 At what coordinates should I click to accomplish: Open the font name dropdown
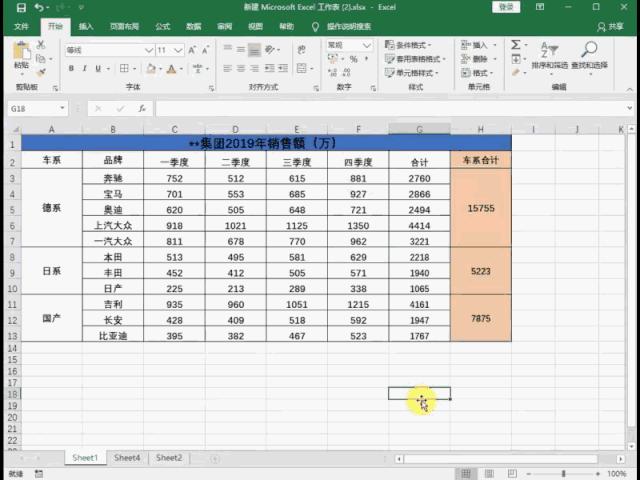coord(149,50)
